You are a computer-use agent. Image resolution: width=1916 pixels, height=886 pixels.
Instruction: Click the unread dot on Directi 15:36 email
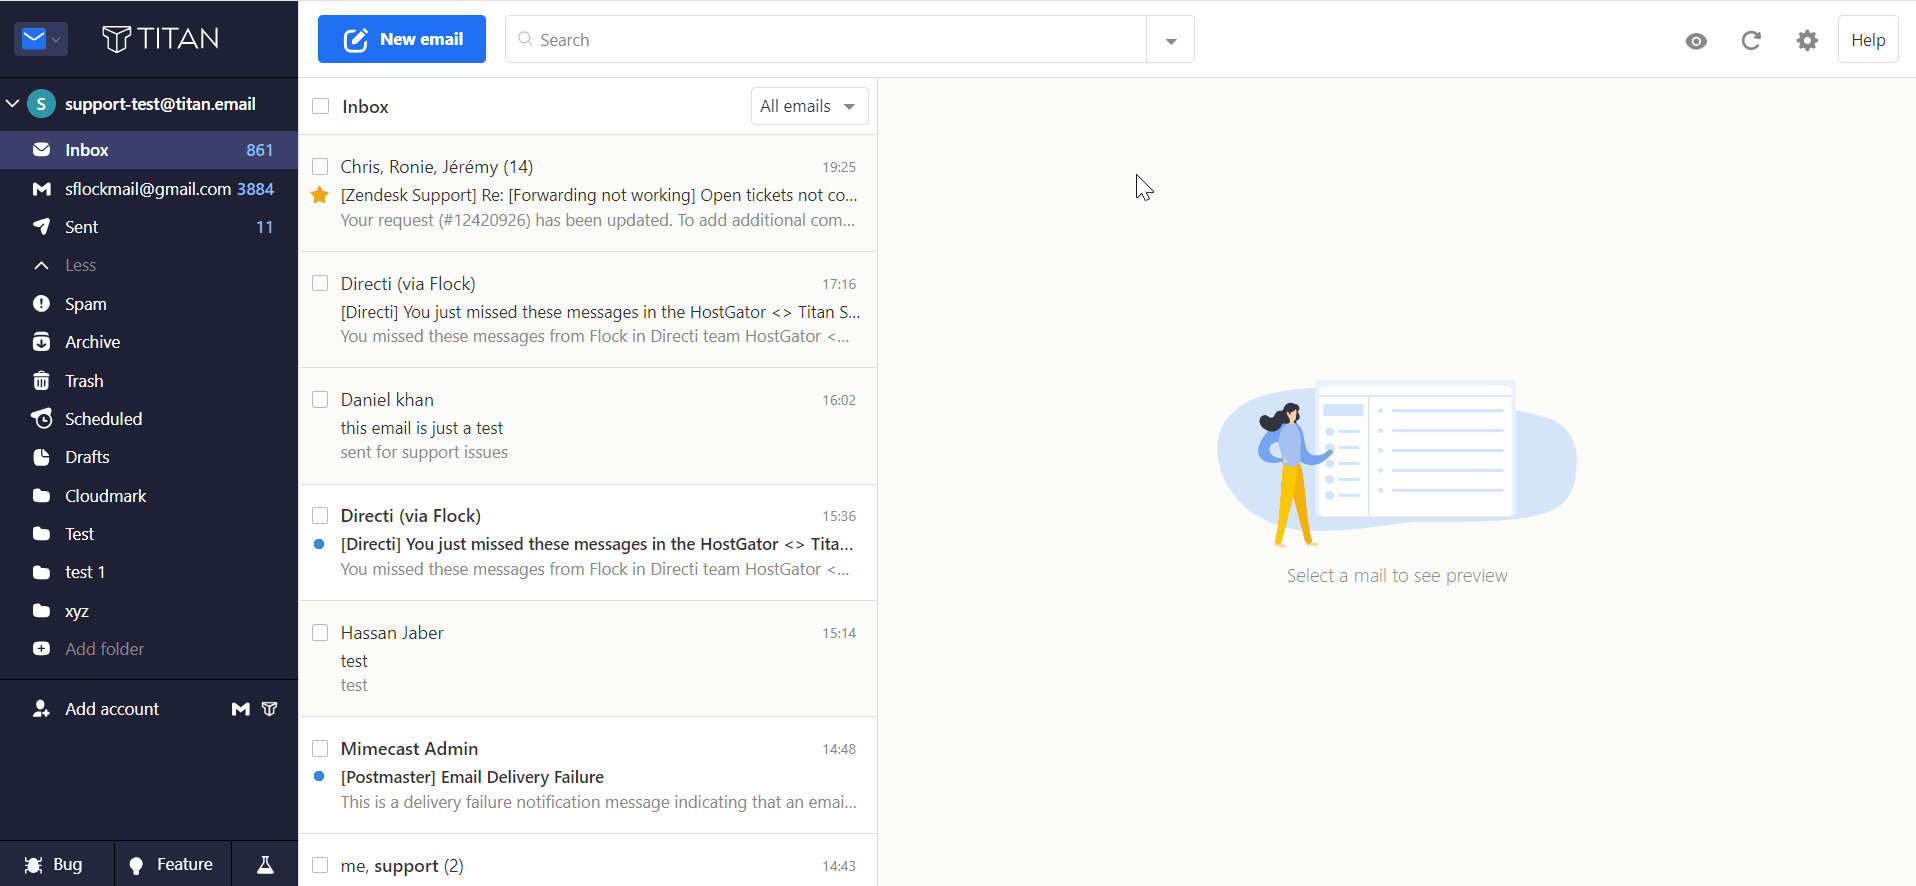tap(319, 544)
